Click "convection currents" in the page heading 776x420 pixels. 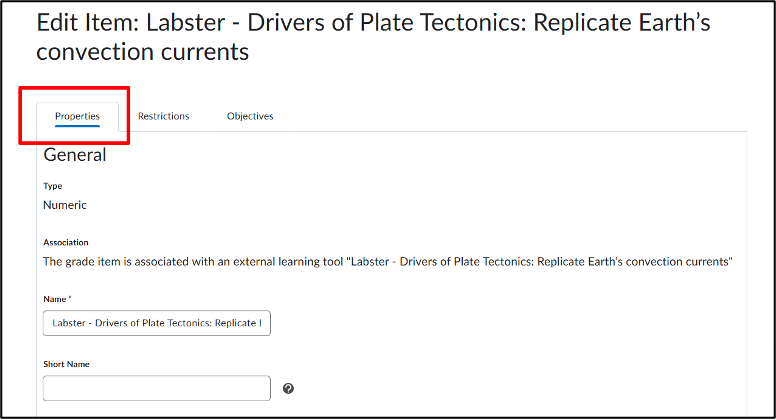pos(143,52)
